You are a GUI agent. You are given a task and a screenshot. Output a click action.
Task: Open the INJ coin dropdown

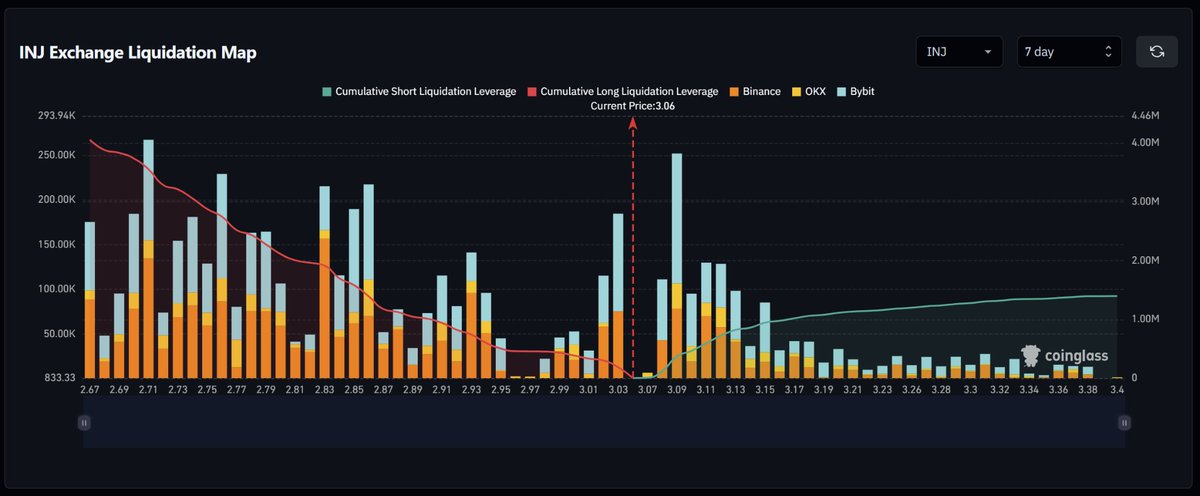pyautogui.click(x=959, y=52)
